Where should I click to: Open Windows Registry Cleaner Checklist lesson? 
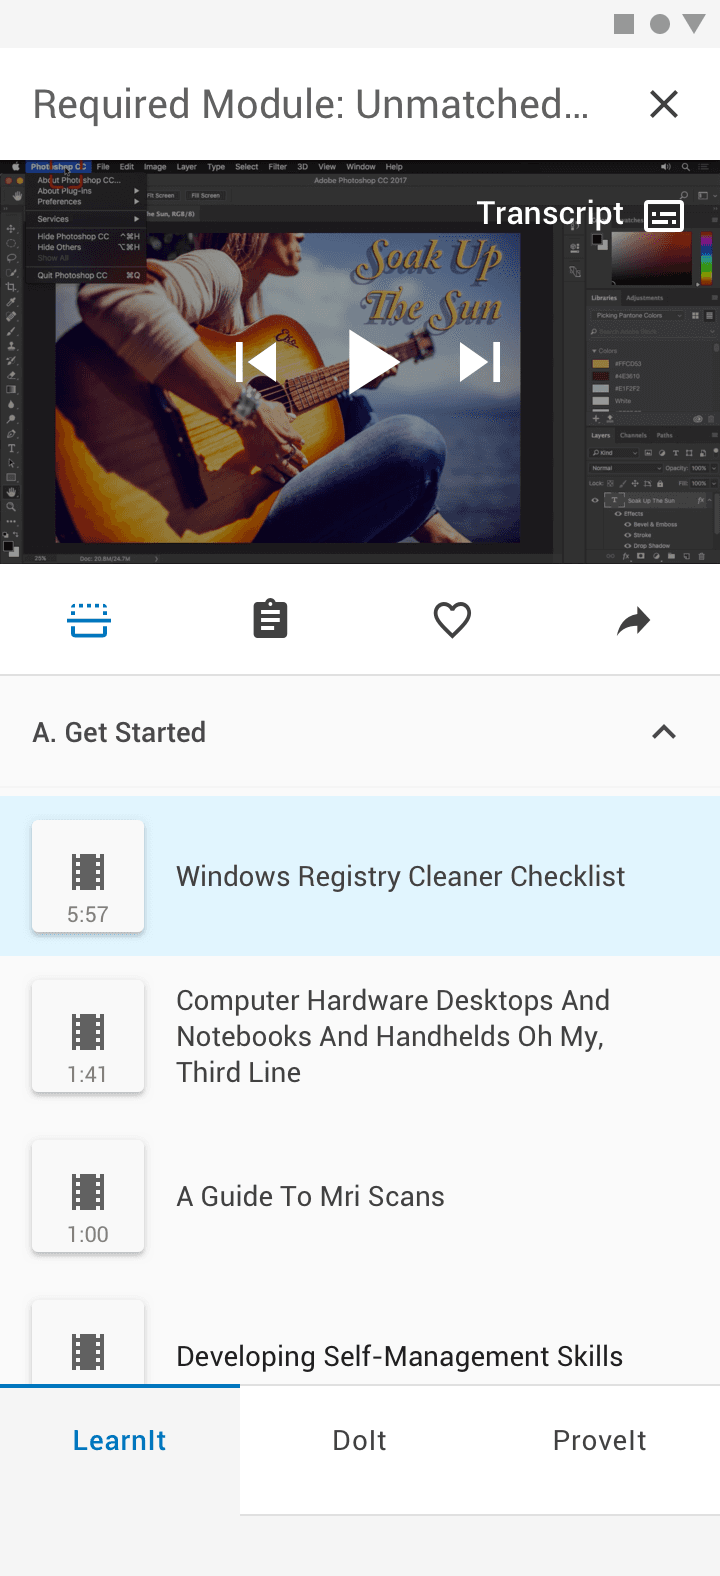coord(360,876)
